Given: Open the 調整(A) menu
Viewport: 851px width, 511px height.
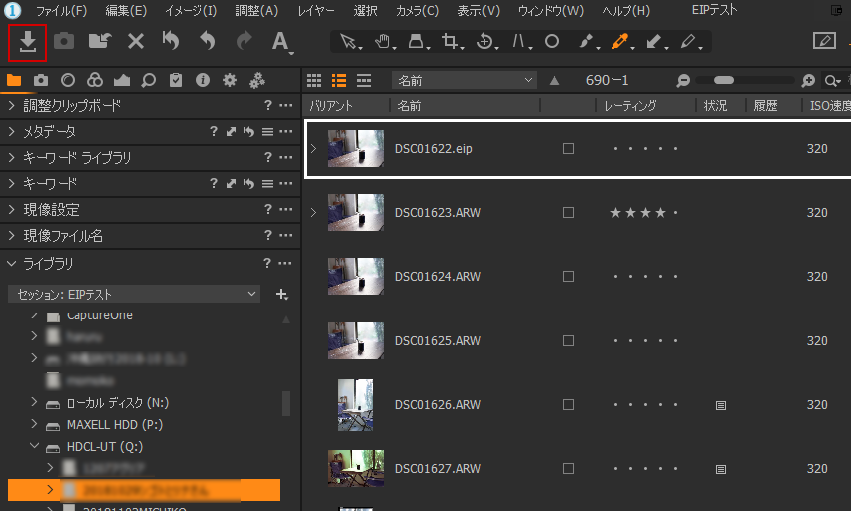Looking at the screenshot, I should click(x=257, y=11).
